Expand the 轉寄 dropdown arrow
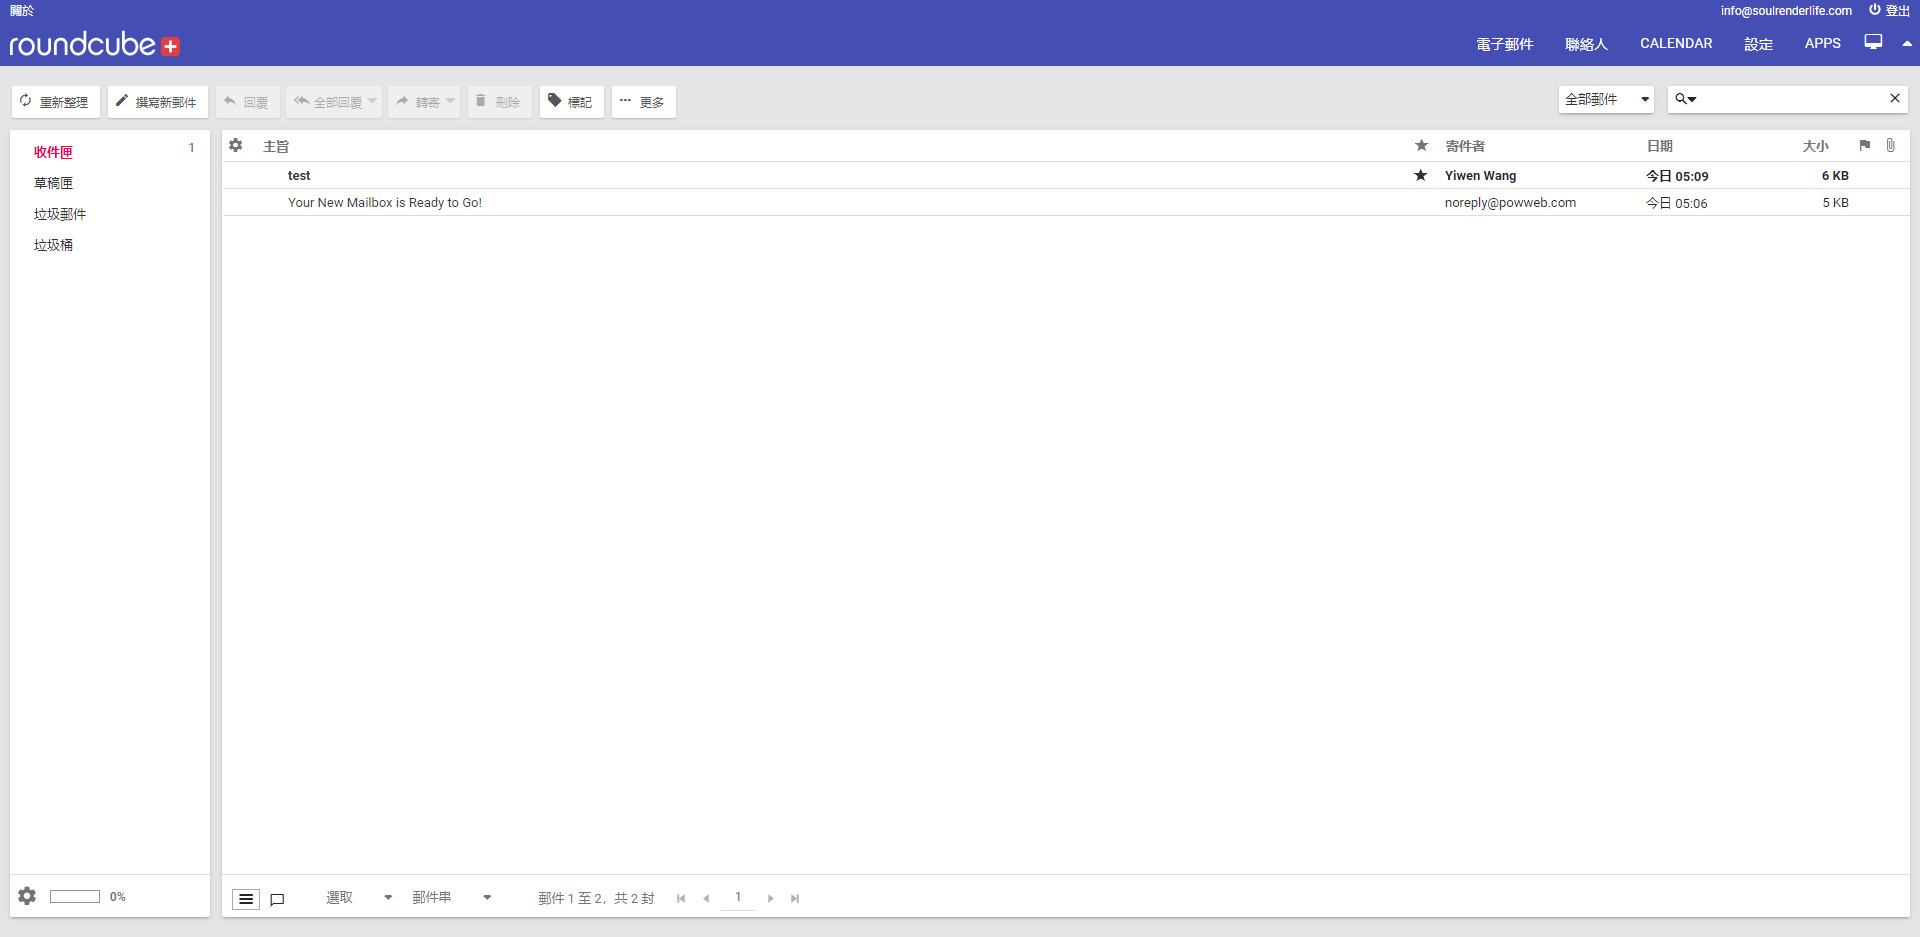Viewport: 1920px width, 937px height. coord(451,101)
